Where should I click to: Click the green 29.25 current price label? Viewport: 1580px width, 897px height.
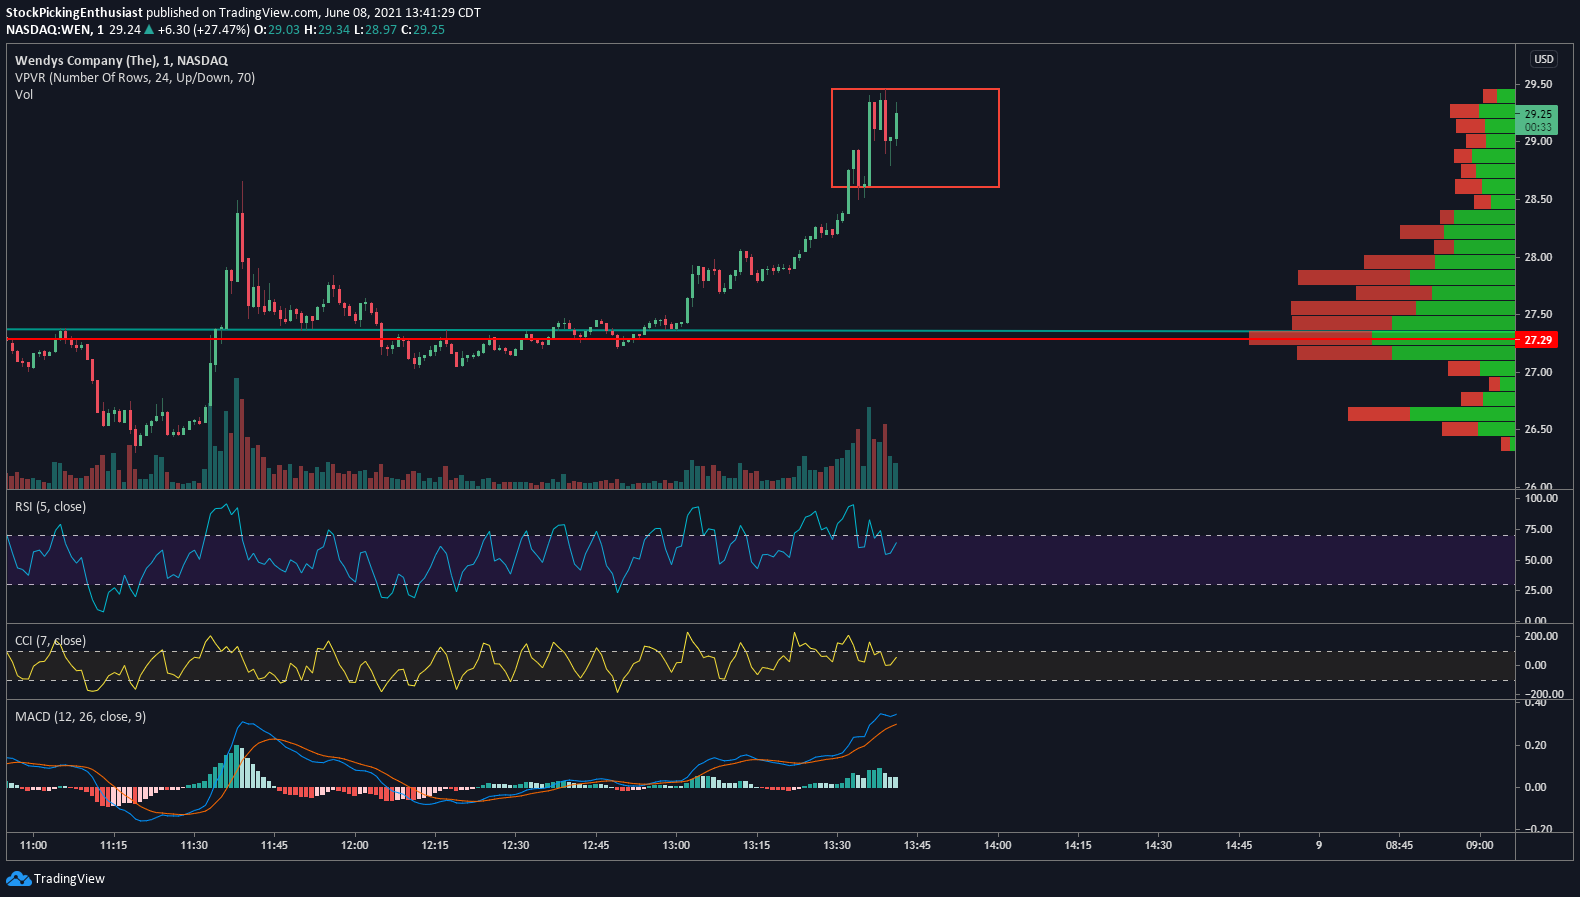tap(1537, 120)
